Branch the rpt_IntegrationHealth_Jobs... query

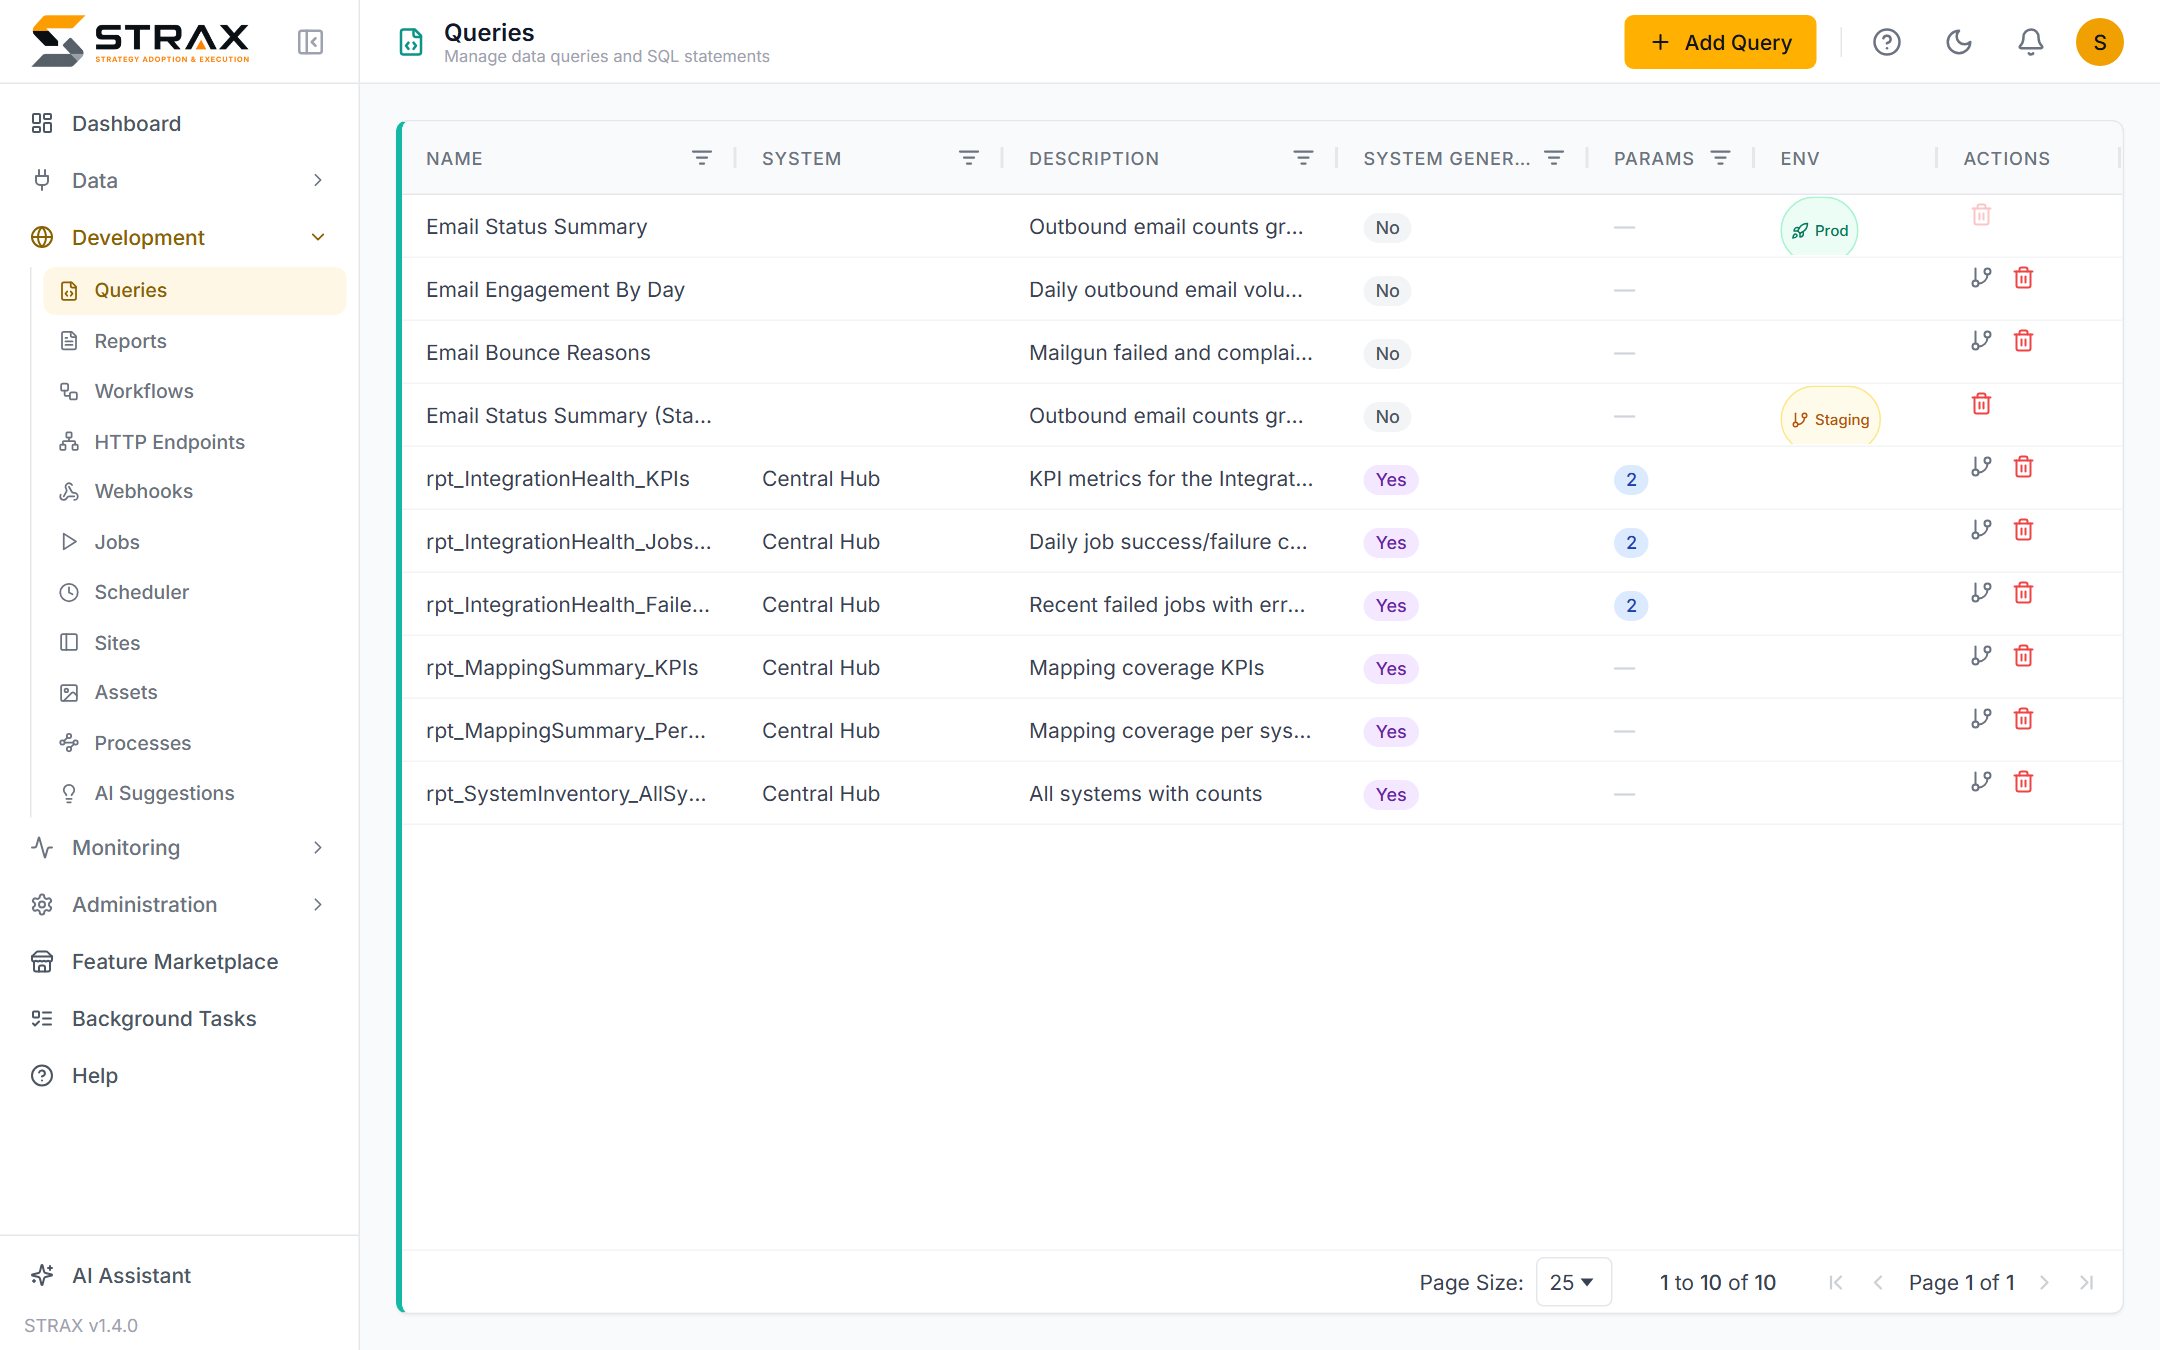coord(1981,530)
